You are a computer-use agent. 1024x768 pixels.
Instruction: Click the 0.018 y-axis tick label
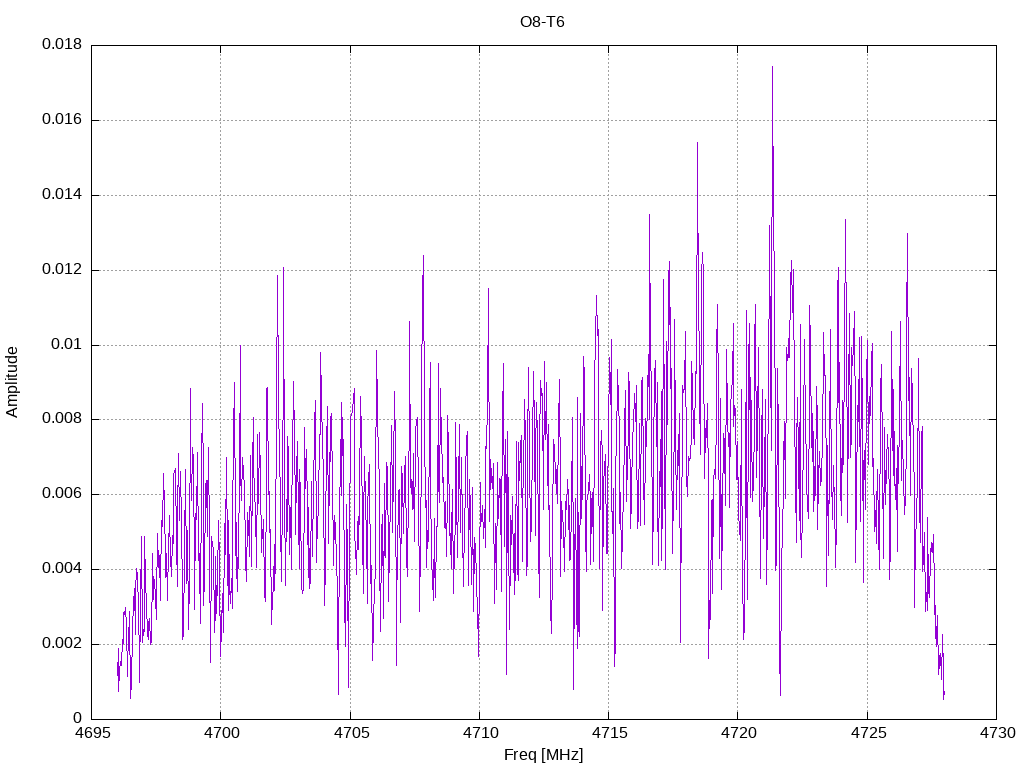(62, 44)
